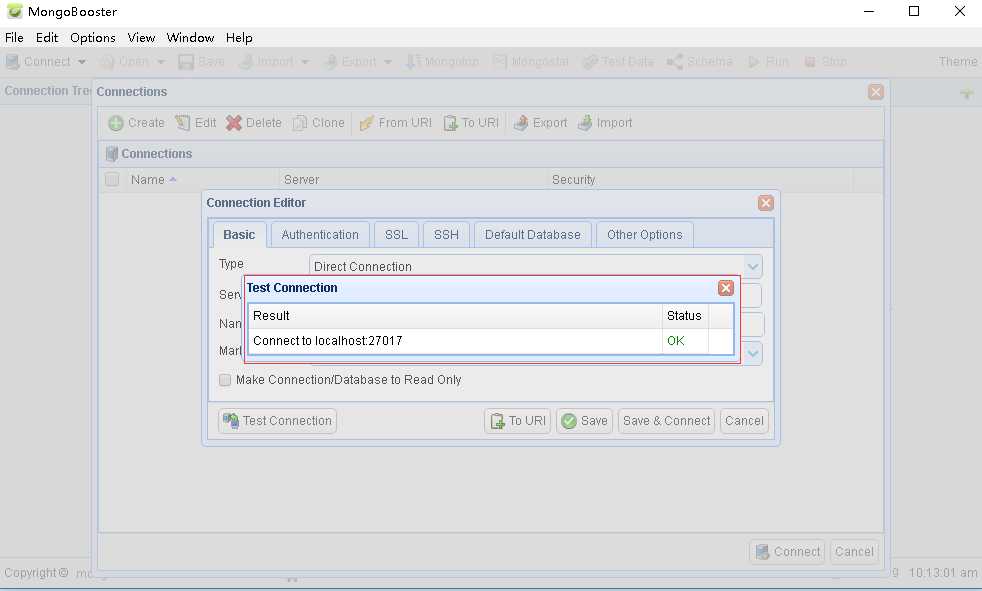Toggle Make Connection/Database to Read Only
The height and width of the screenshot is (591, 982).
(x=225, y=380)
